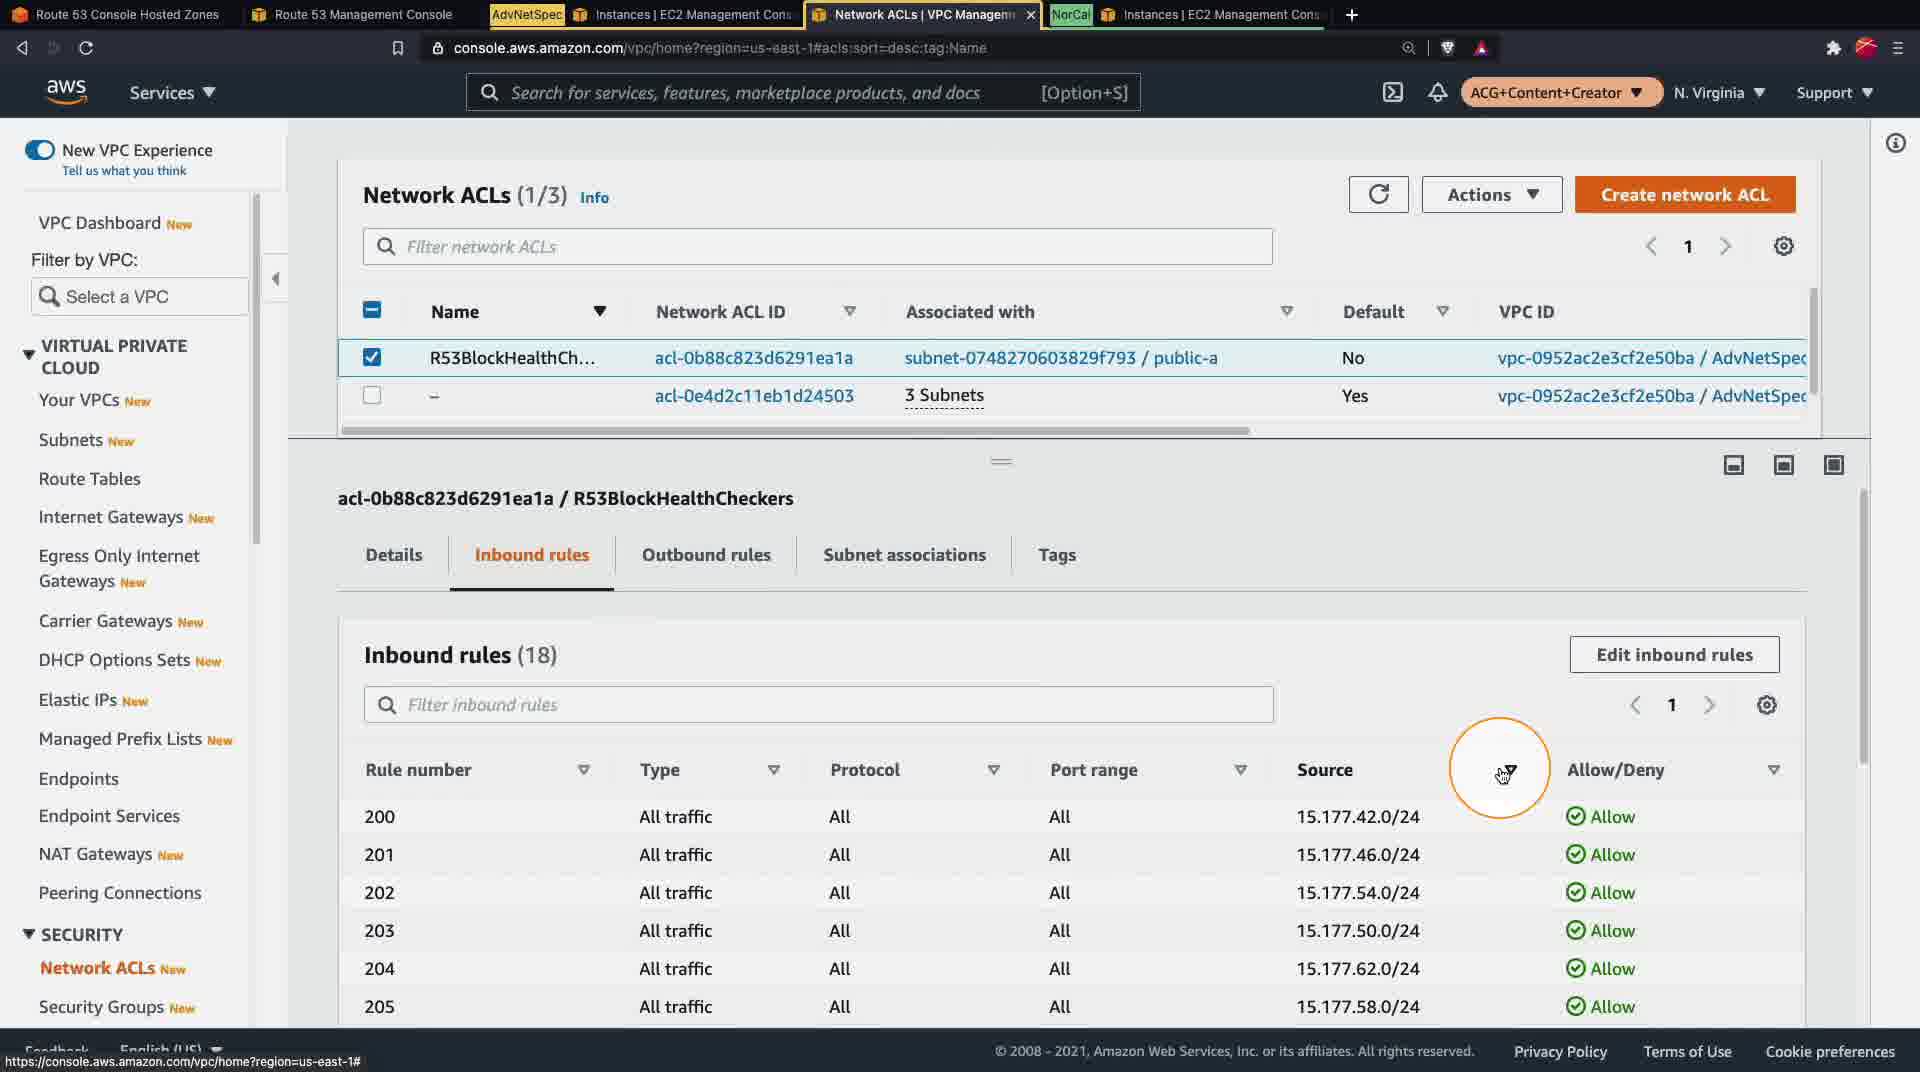
Task: Collapse the Security sidebar section
Action: 28,934
